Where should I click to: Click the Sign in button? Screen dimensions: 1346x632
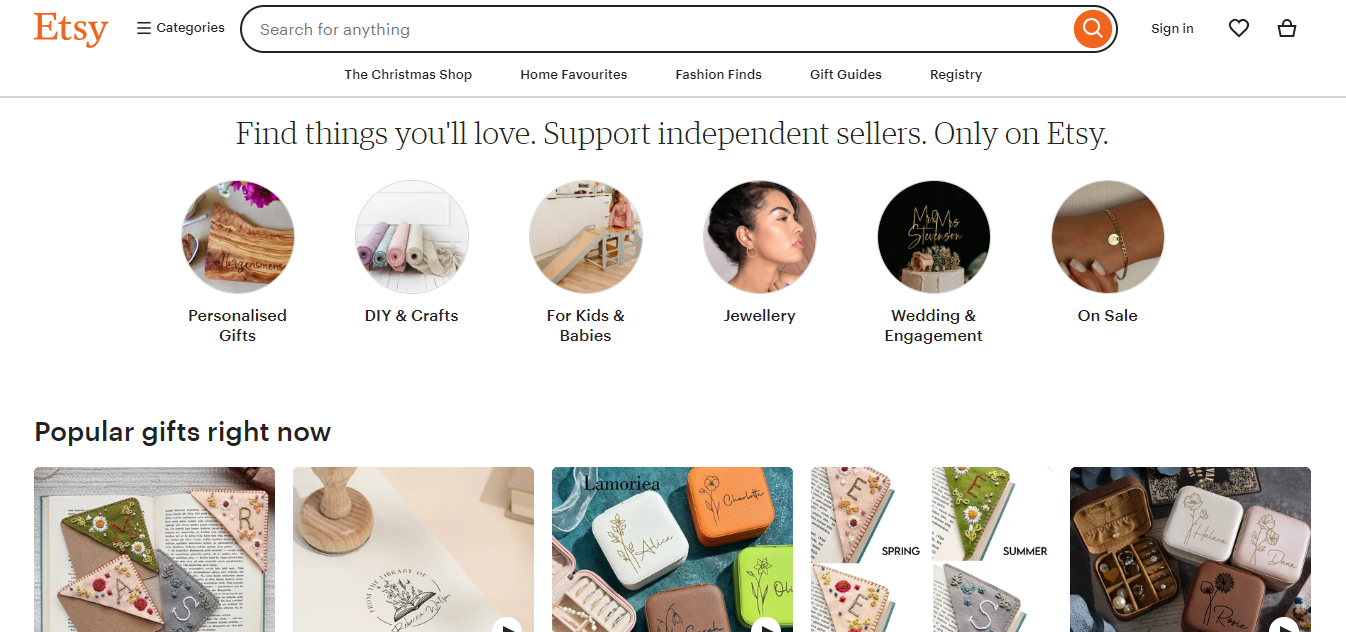(x=1172, y=29)
